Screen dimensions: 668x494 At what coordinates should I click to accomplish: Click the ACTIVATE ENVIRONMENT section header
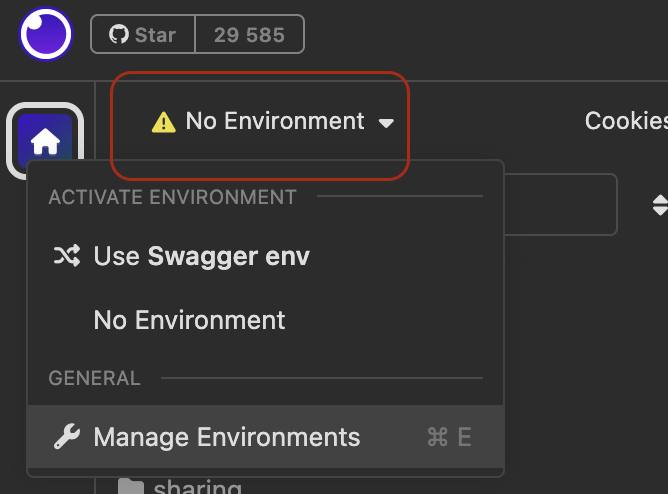coord(172,197)
